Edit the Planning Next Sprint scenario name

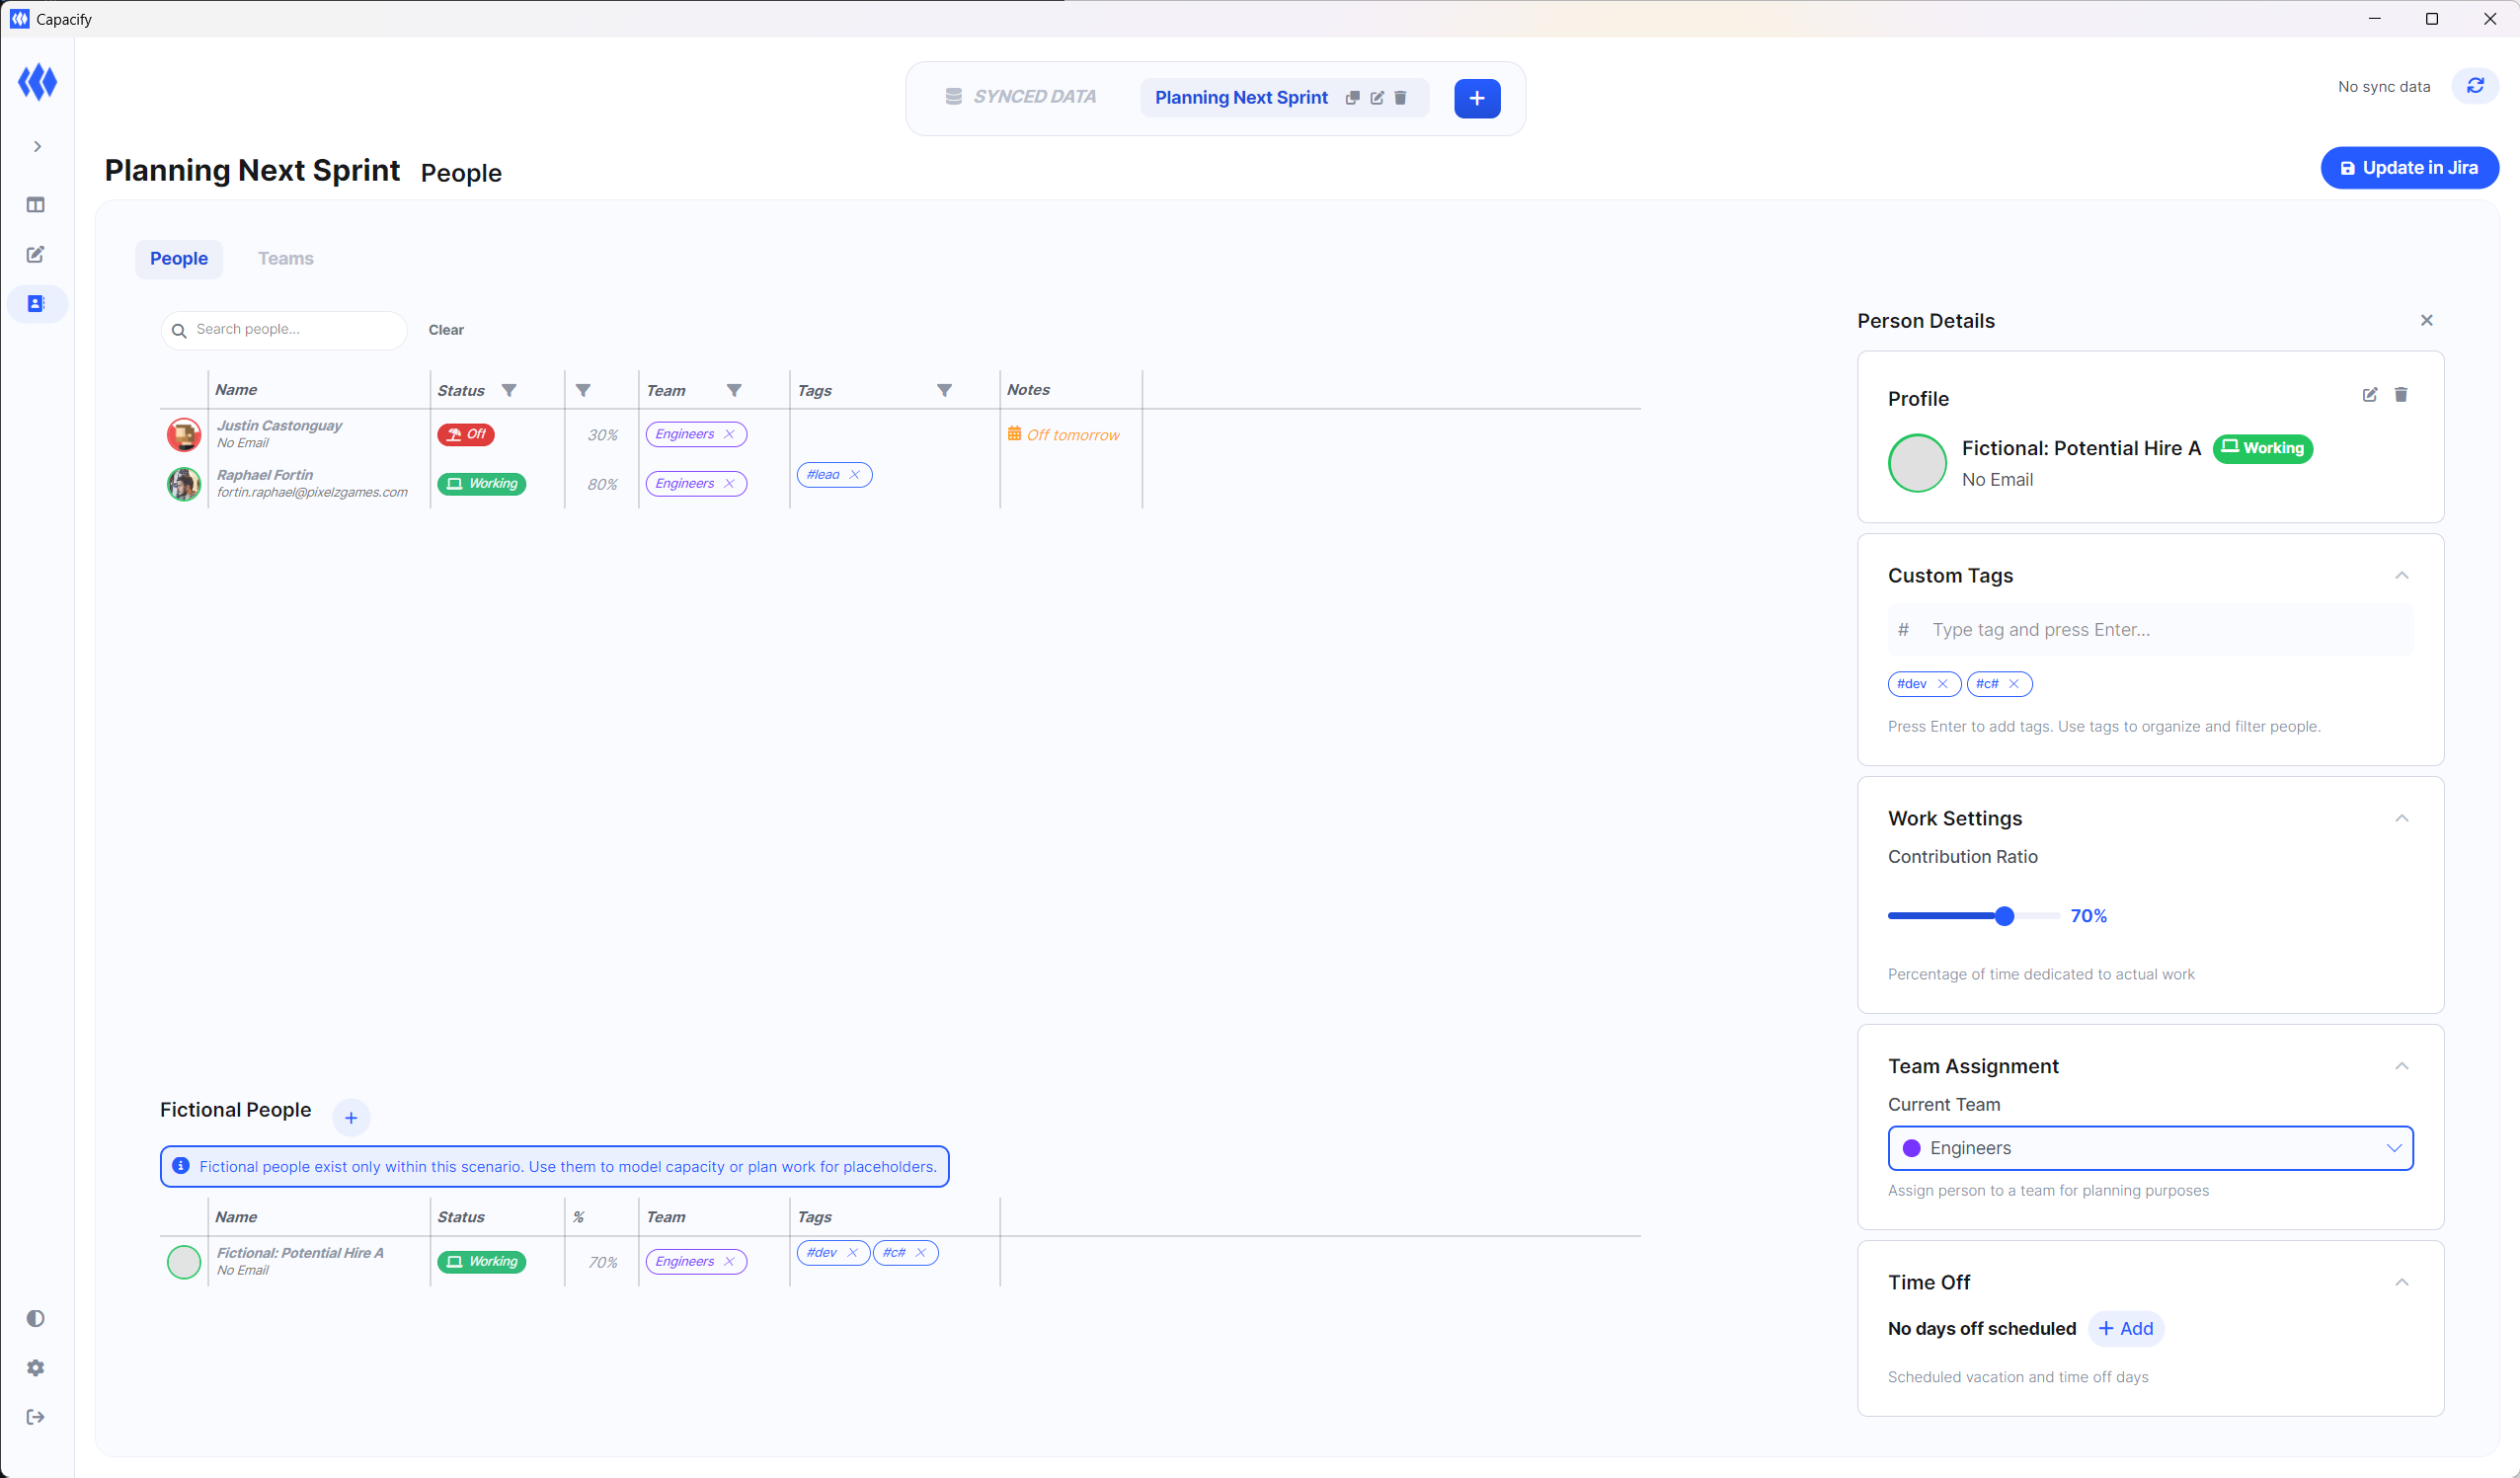(1377, 98)
